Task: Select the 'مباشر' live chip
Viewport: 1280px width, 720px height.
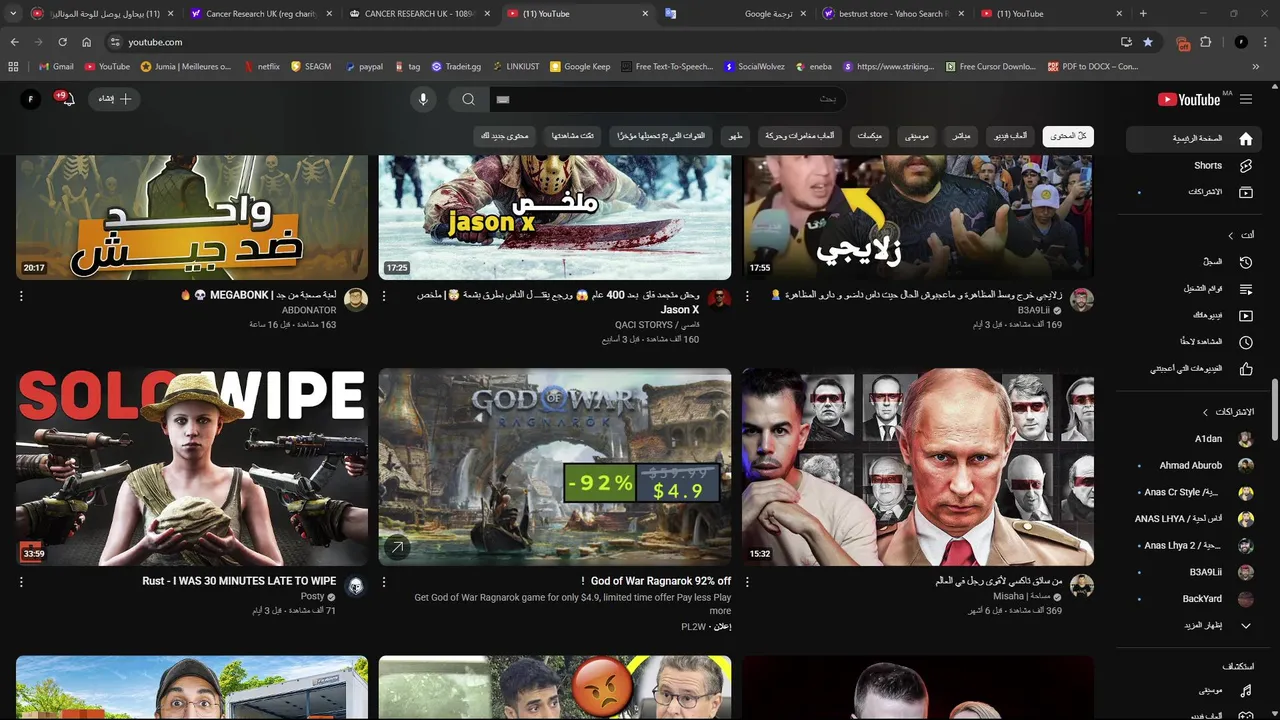Action: coord(961,136)
